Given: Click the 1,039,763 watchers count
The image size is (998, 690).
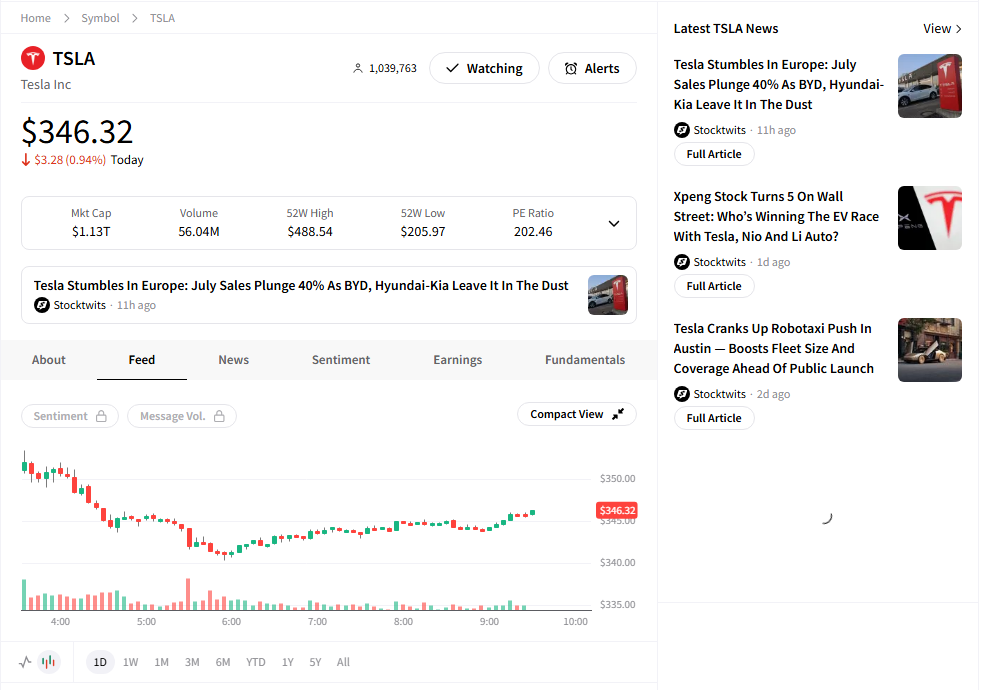Looking at the screenshot, I should tap(393, 68).
